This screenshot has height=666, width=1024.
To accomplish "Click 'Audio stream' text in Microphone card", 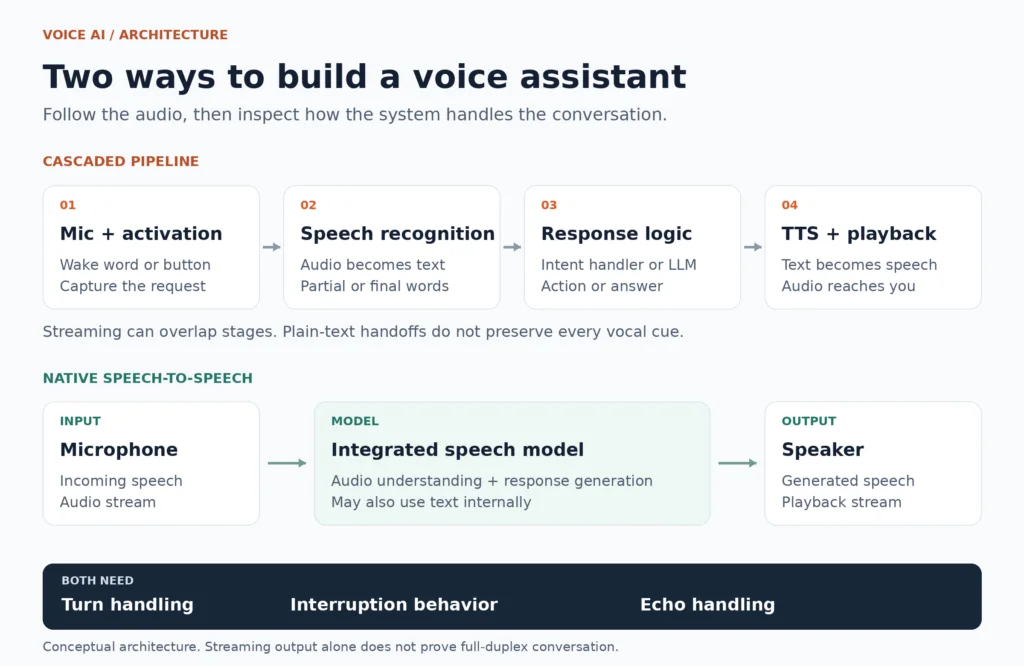I will tap(108, 502).
